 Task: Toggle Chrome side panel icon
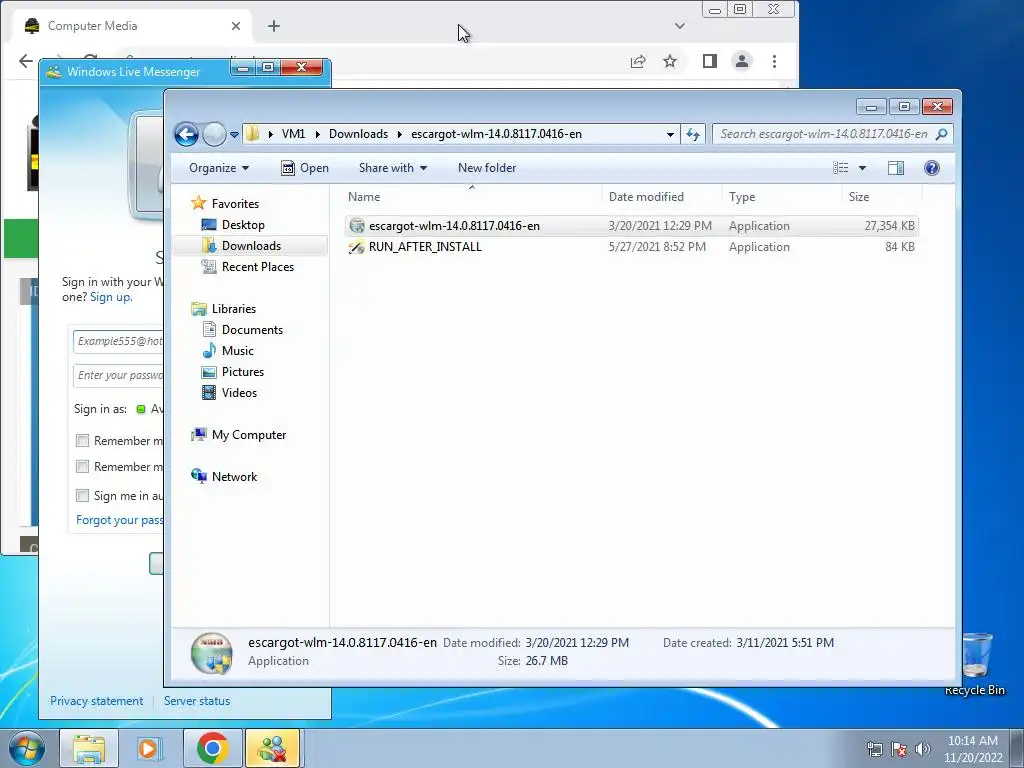pyautogui.click(x=710, y=61)
